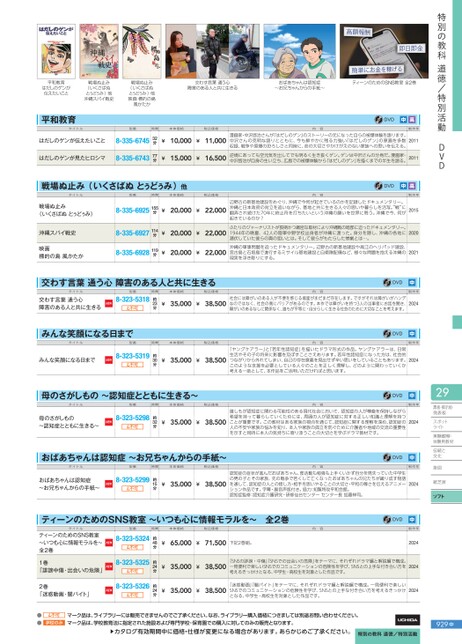Click the DVD icon in the 平和教育 header

pos(384,120)
